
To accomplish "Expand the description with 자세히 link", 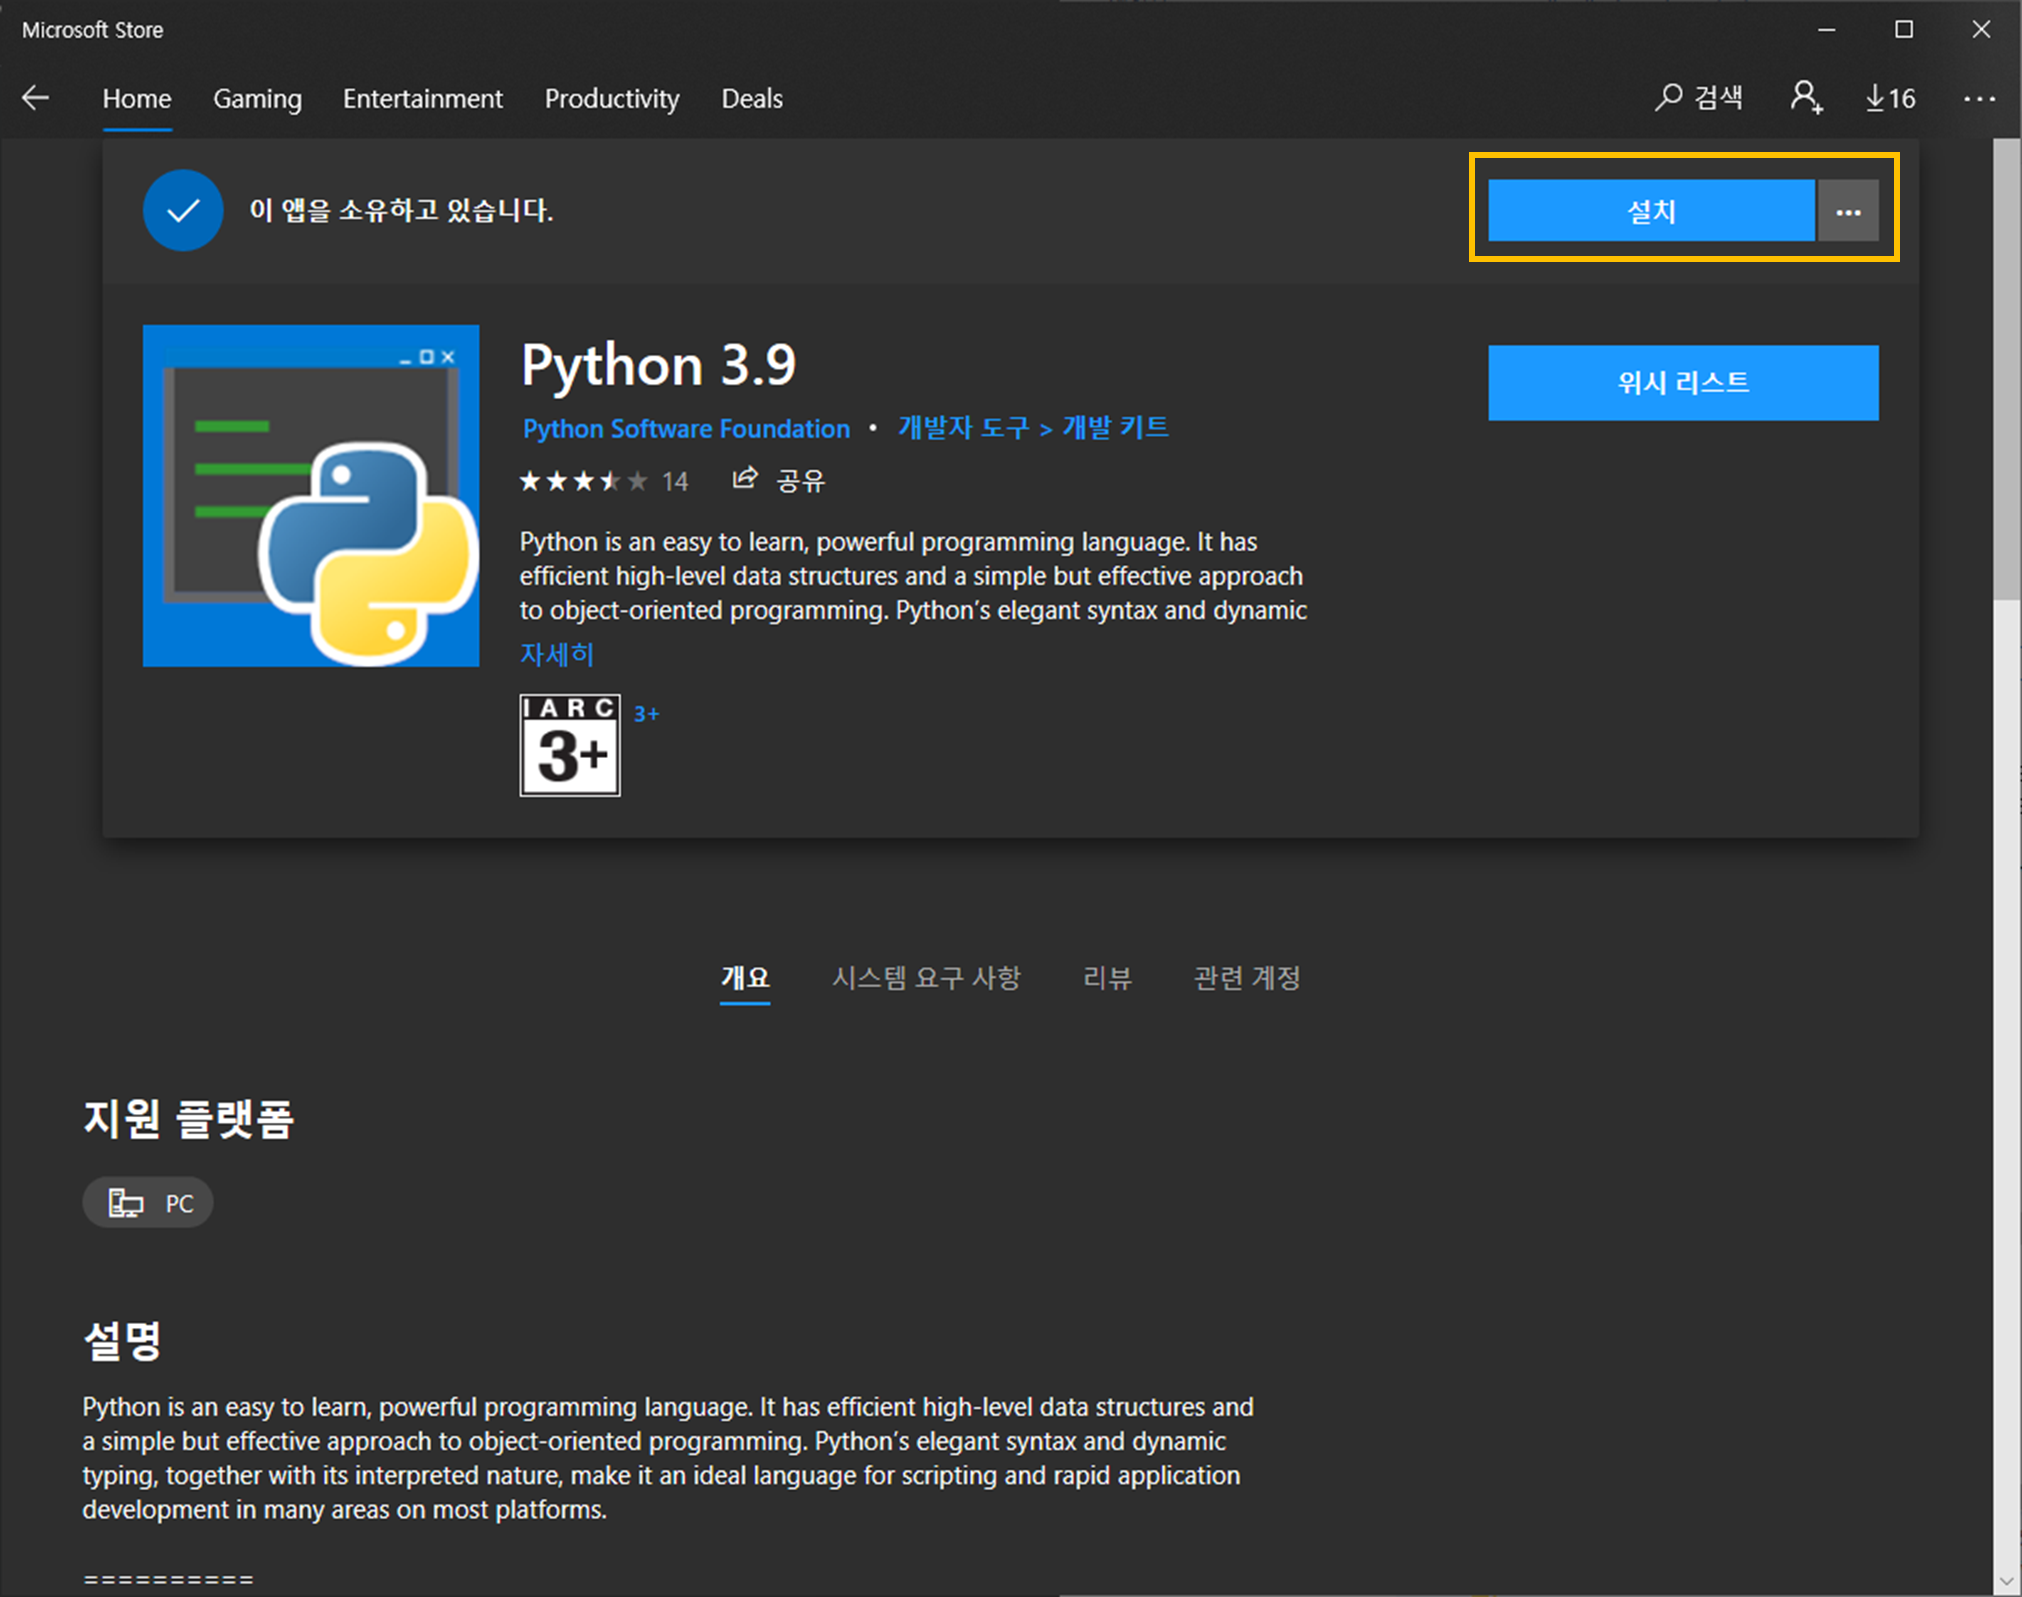I will click(x=557, y=654).
